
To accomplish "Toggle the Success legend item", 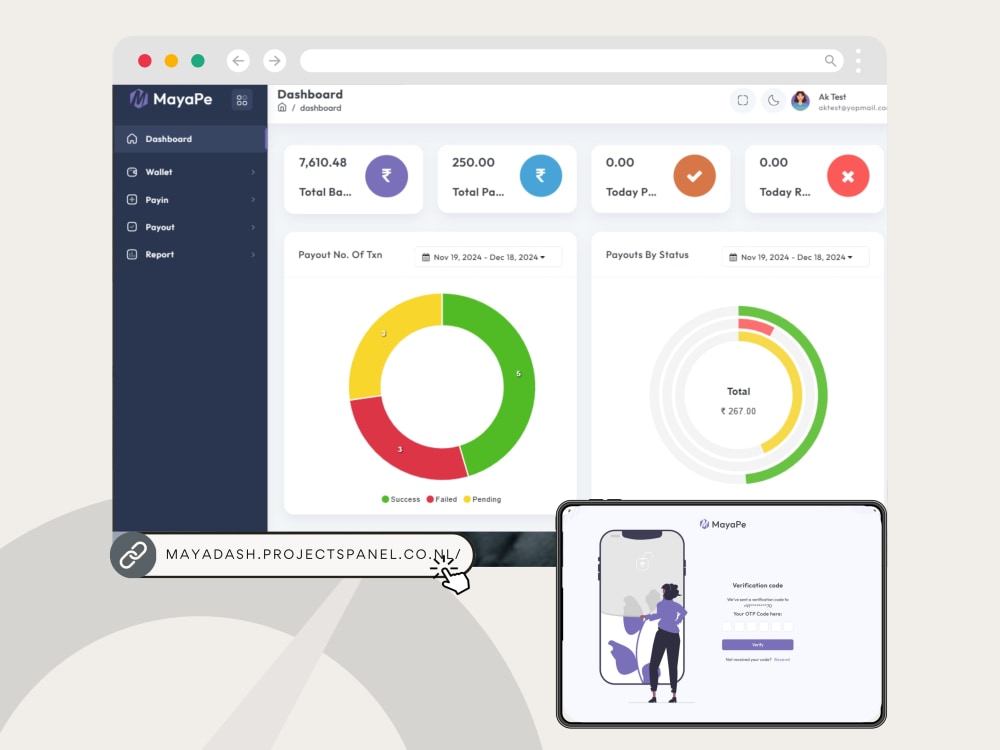I will pos(401,499).
